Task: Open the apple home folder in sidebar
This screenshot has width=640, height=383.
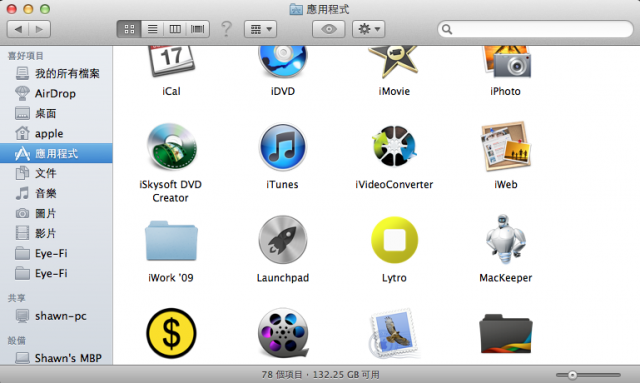Action: point(56,134)
